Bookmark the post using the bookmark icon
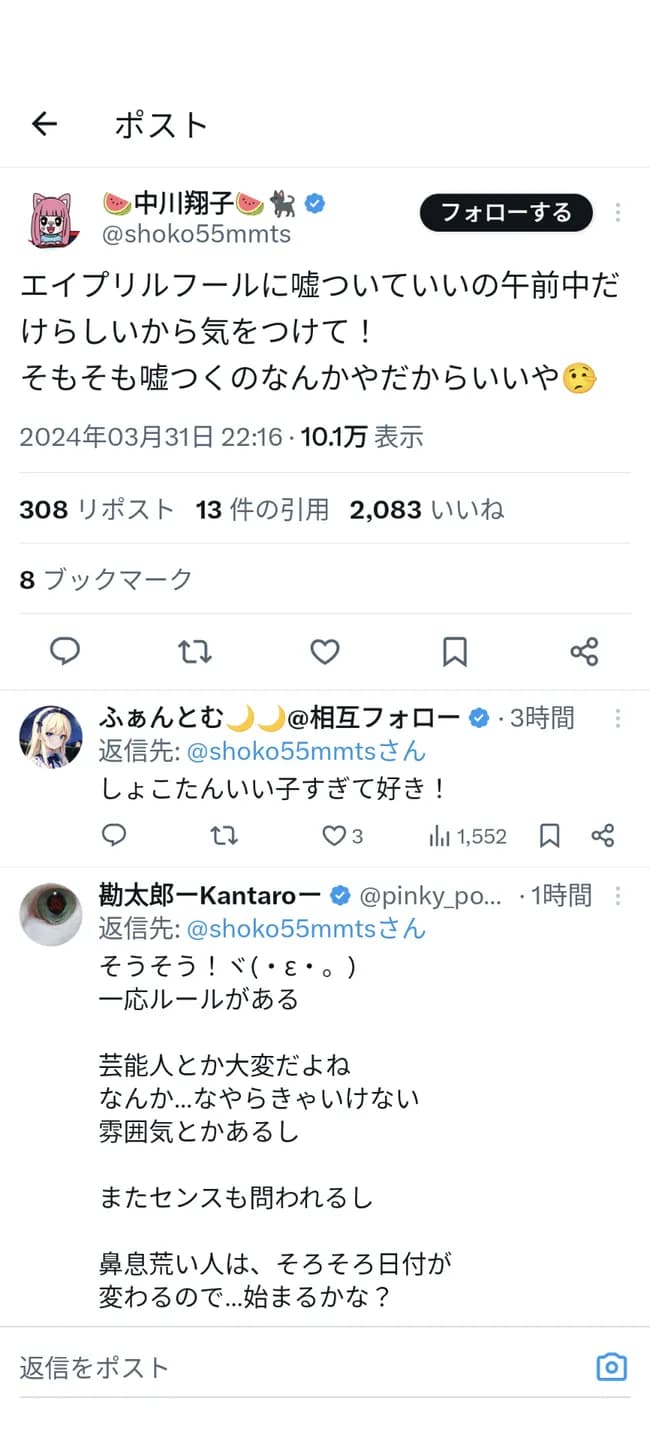This screenshot has width=650, height=1444. (454, 652)
